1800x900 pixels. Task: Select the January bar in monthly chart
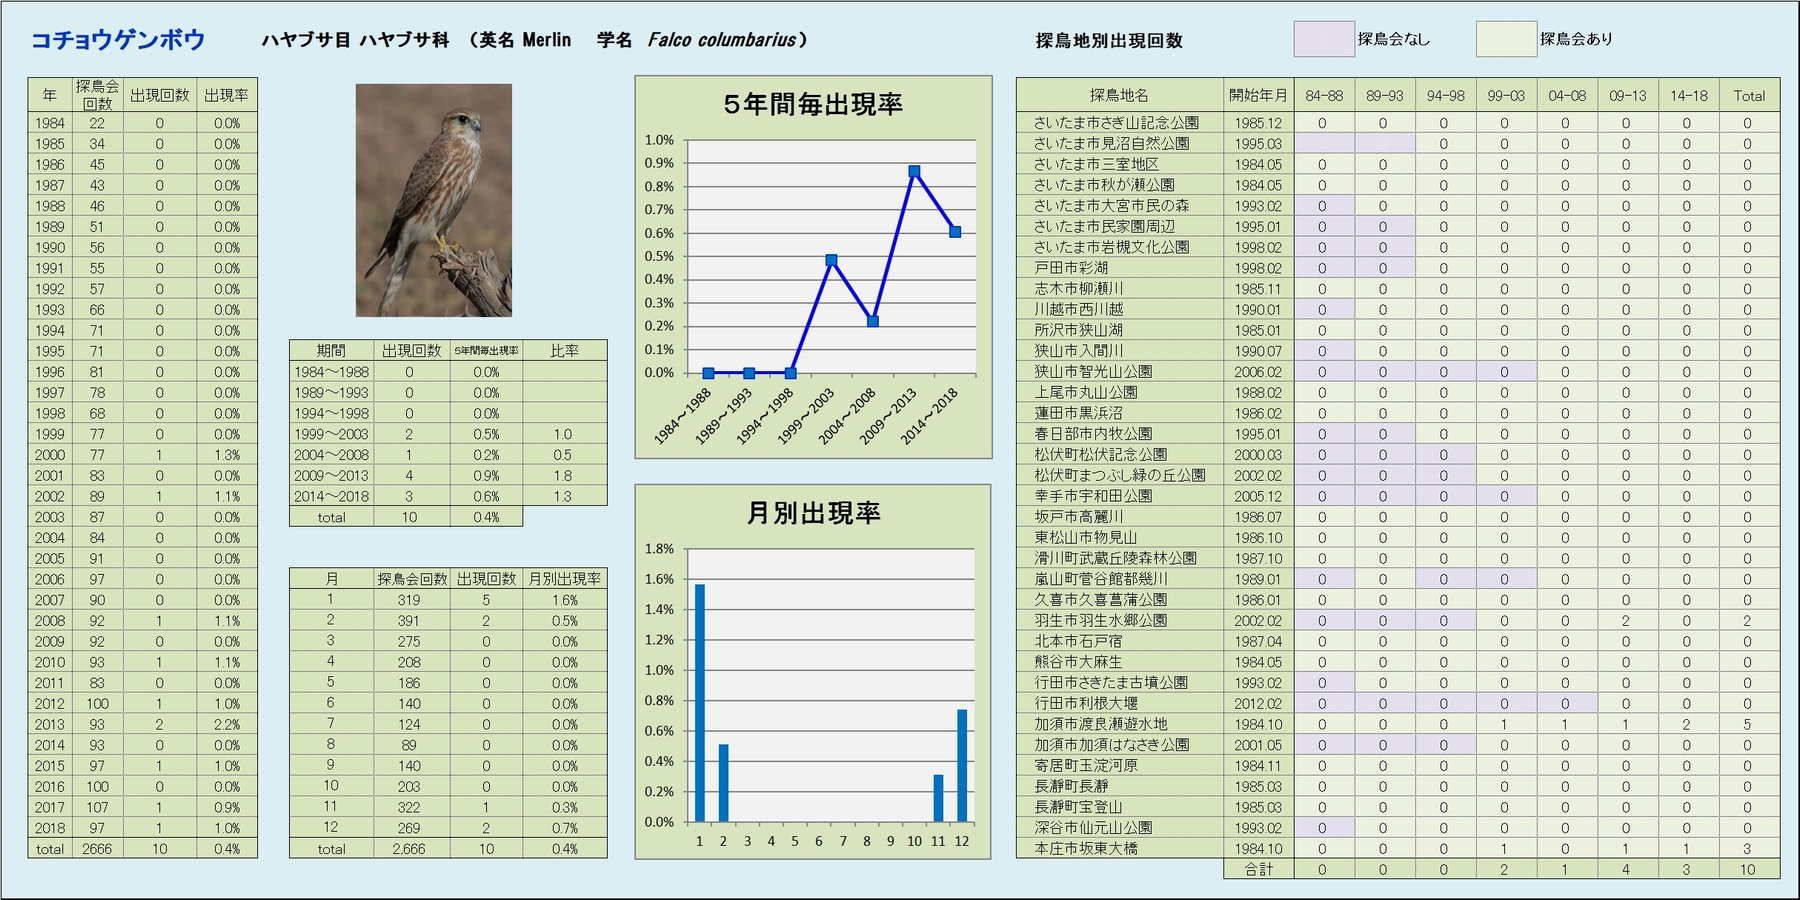tap(700, 702)
